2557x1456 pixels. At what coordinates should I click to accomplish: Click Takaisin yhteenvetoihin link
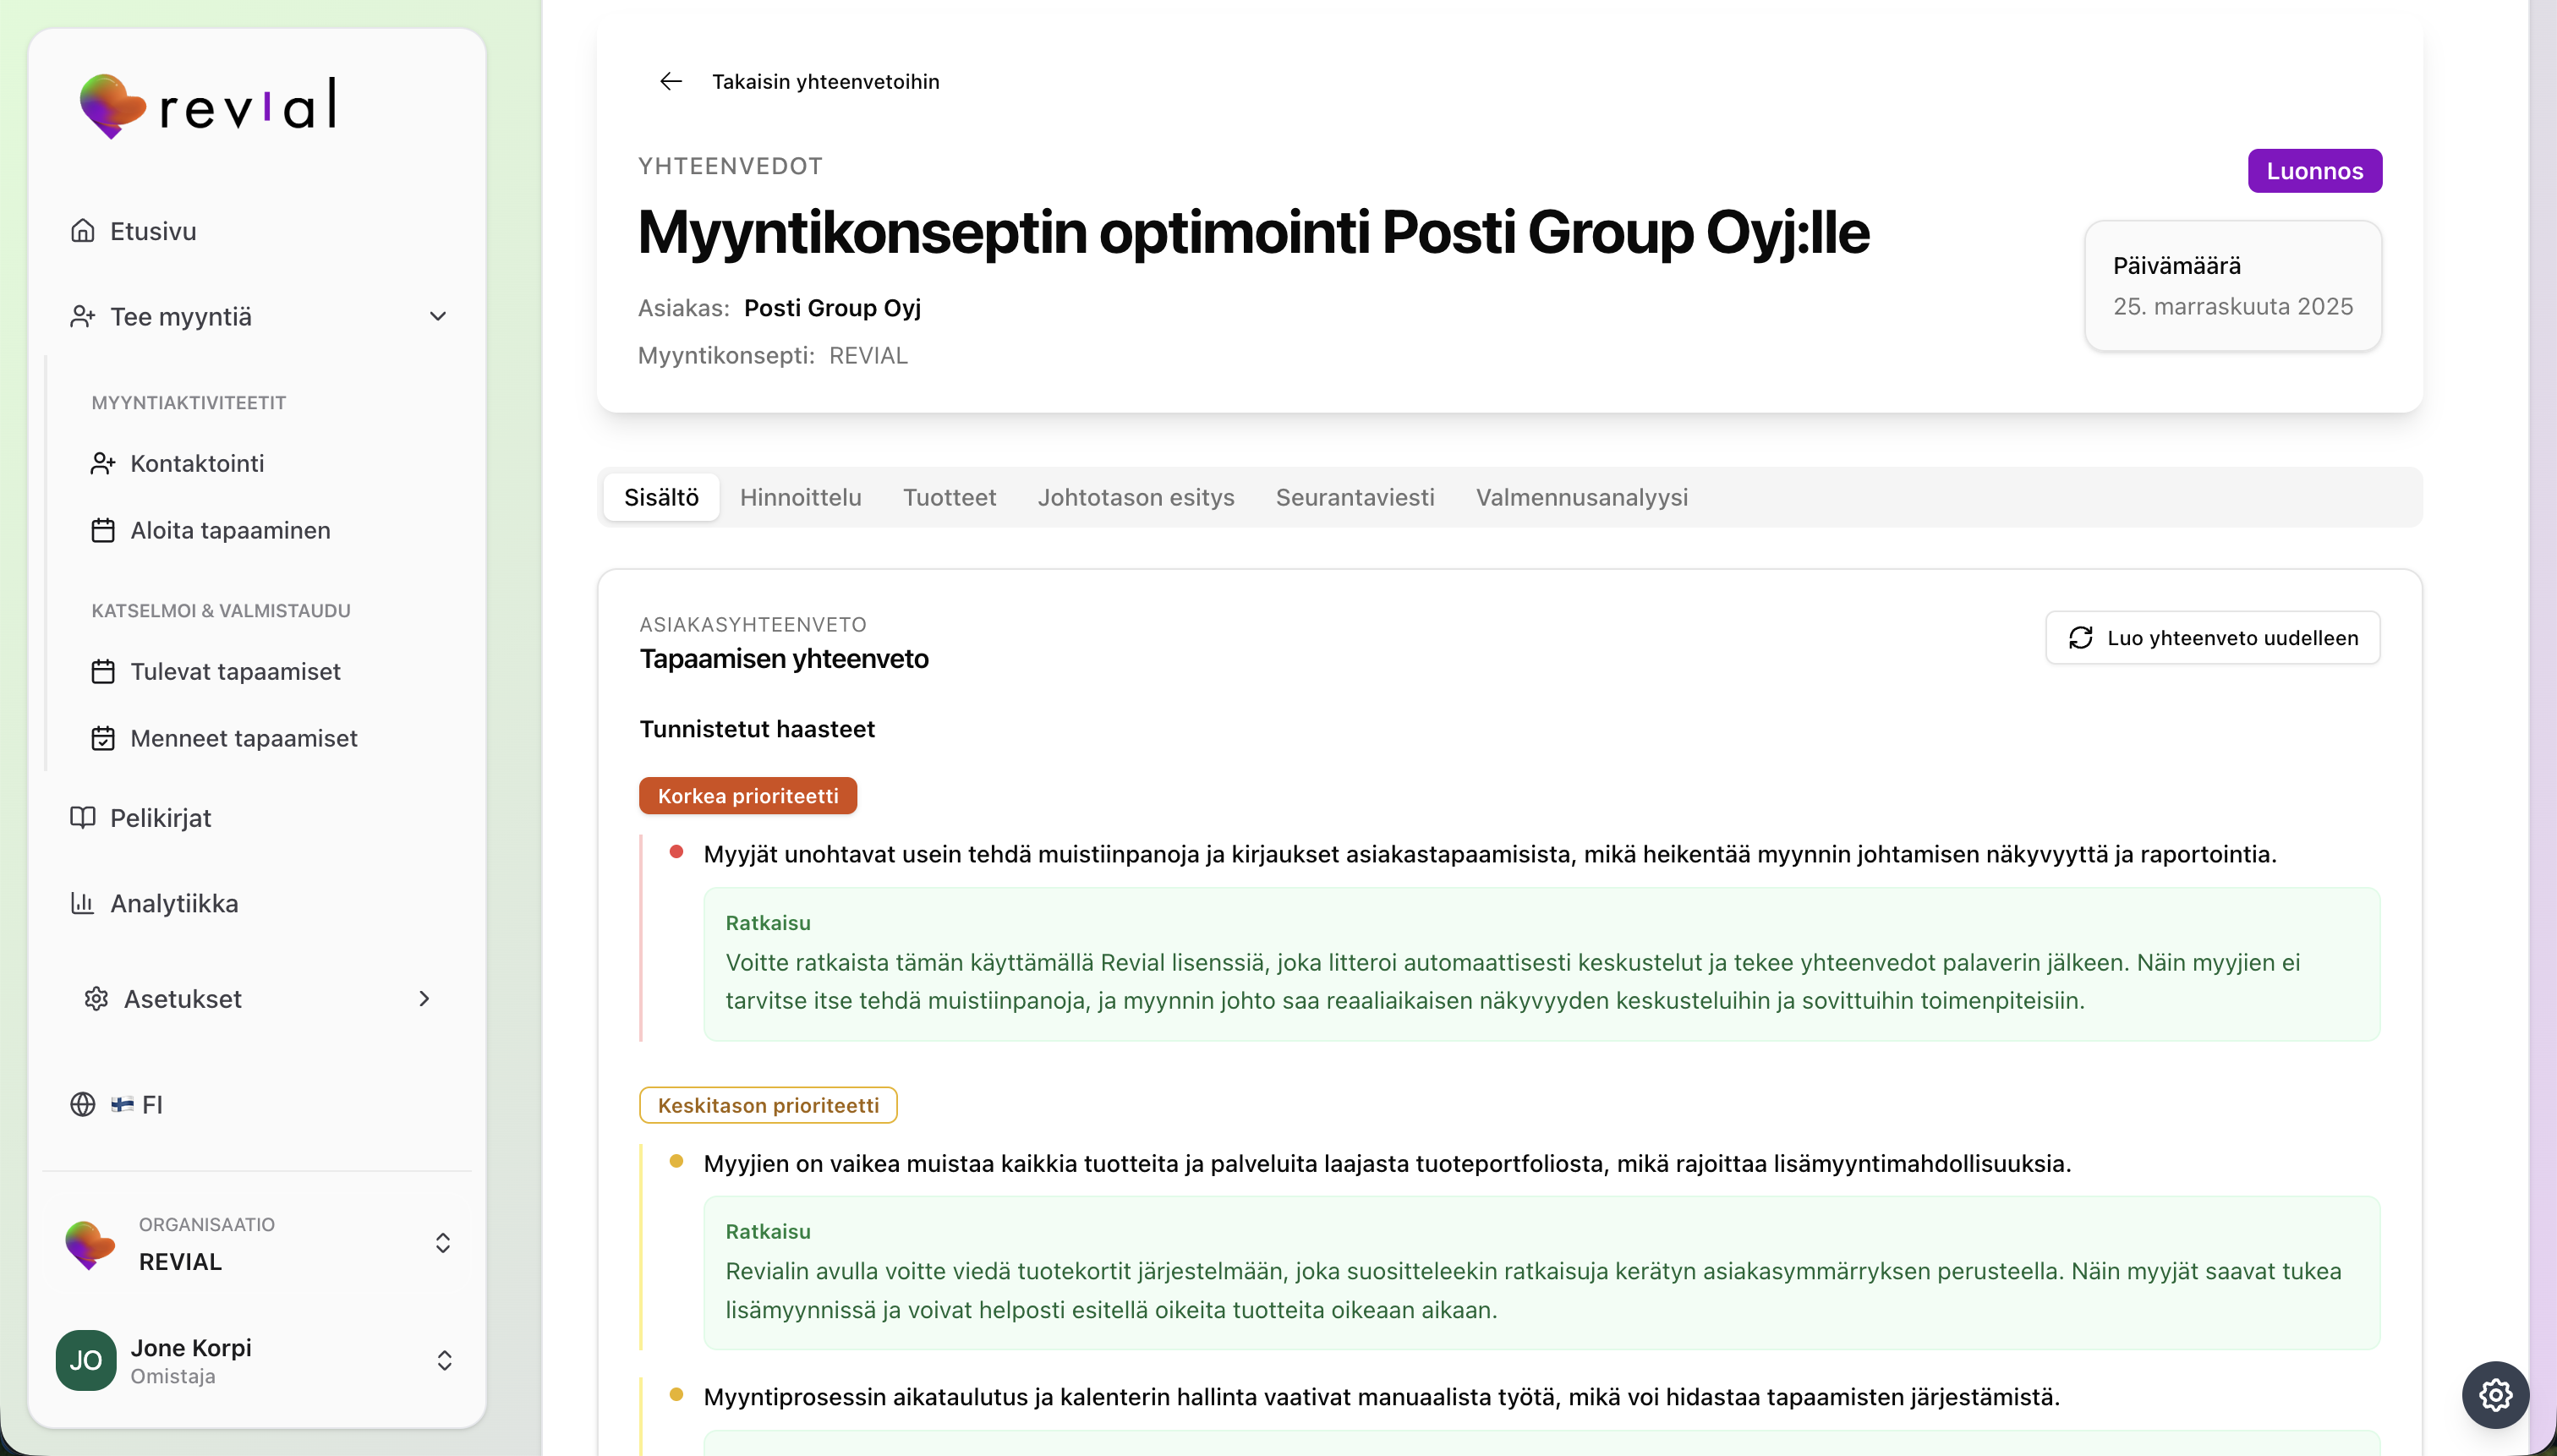pos(825,81)
